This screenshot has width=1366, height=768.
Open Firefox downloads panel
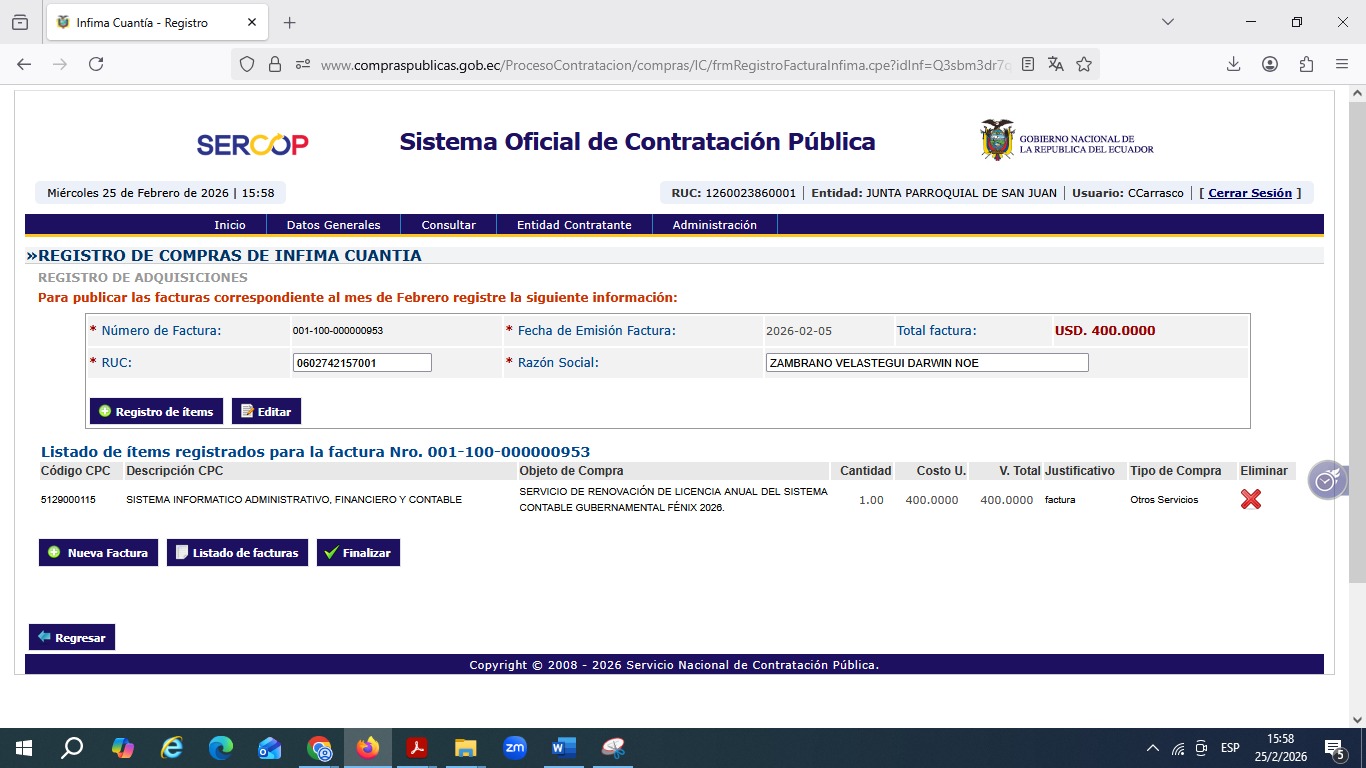click(x=1233, y=64)
